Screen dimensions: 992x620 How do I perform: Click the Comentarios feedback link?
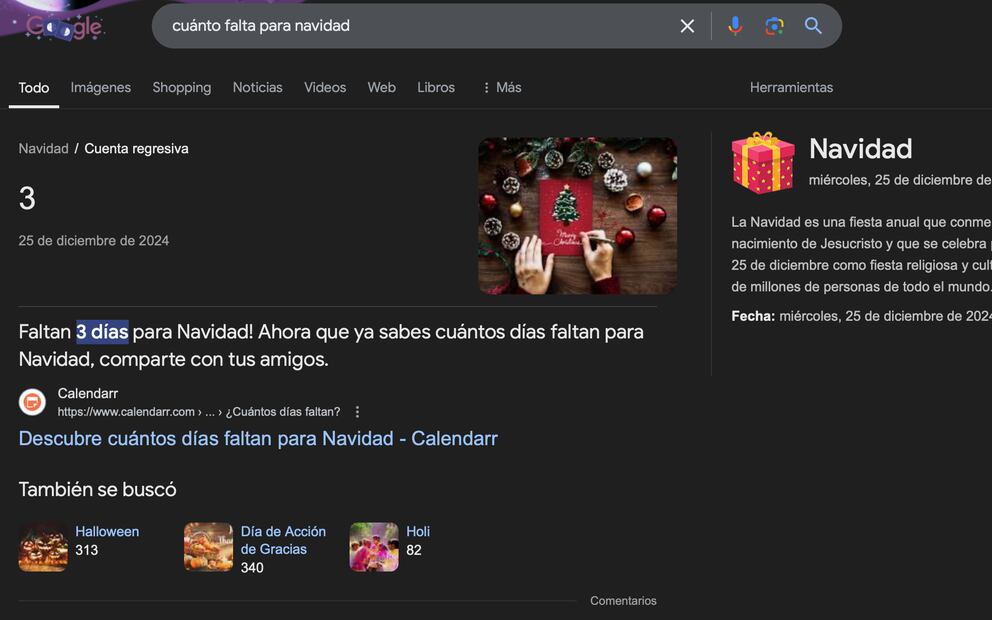pyautogui.click(x=623, y=601)
